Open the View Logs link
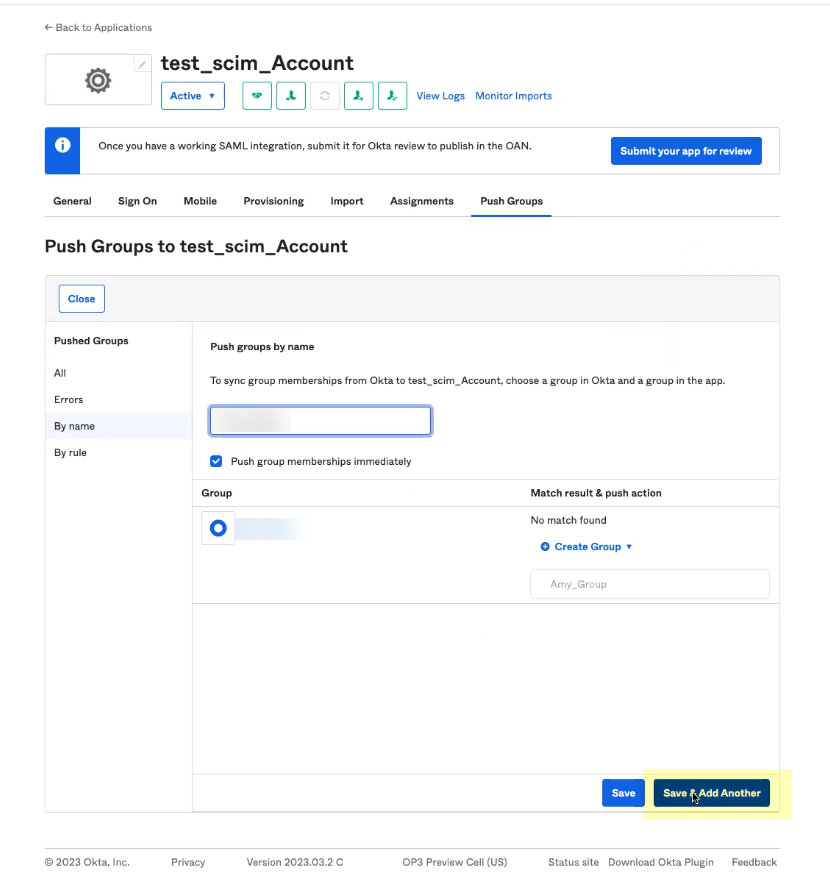830x877 pixels. click(440, 96)
